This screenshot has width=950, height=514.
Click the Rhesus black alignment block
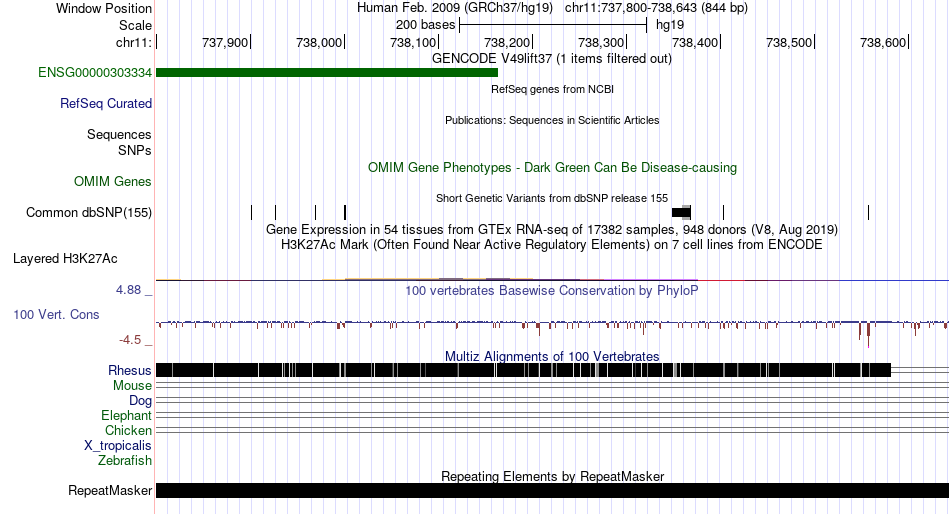[523, 370]
